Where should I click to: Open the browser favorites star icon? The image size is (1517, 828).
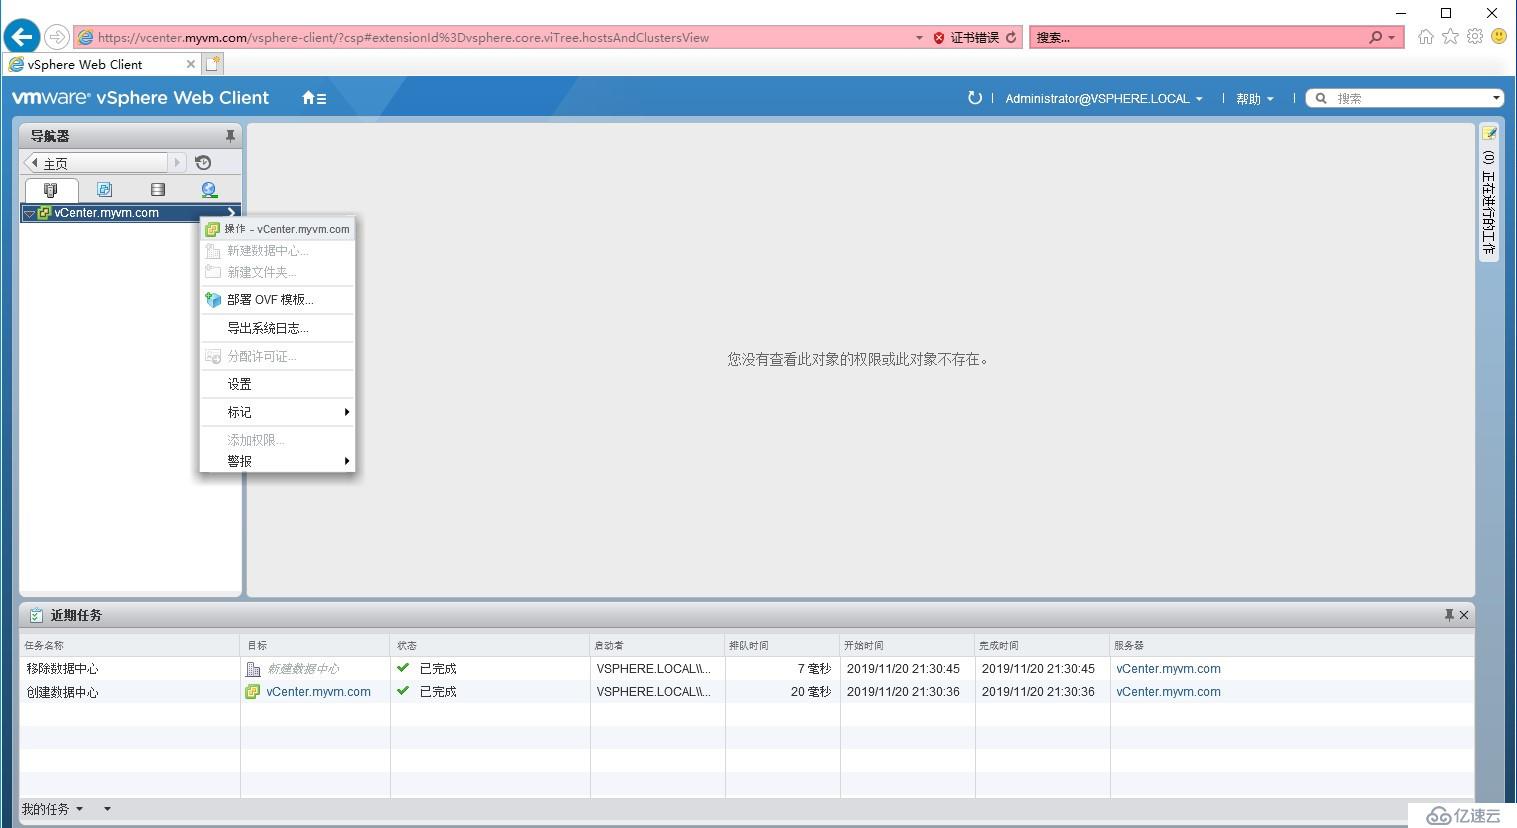tap(1450, 37)
